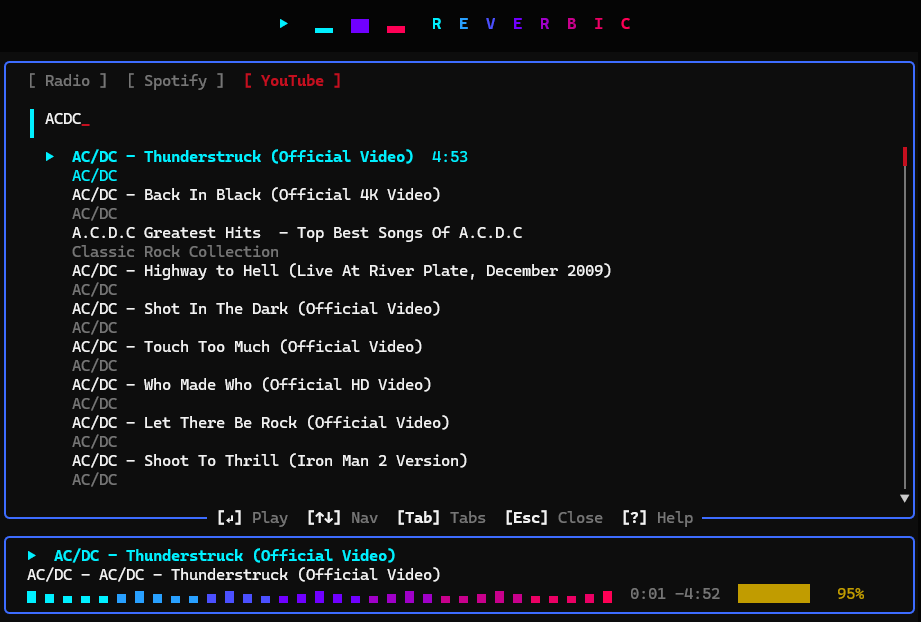The image size is (921, 622).
Task: Switch to the Spotify tab
Action: (176, 80)
